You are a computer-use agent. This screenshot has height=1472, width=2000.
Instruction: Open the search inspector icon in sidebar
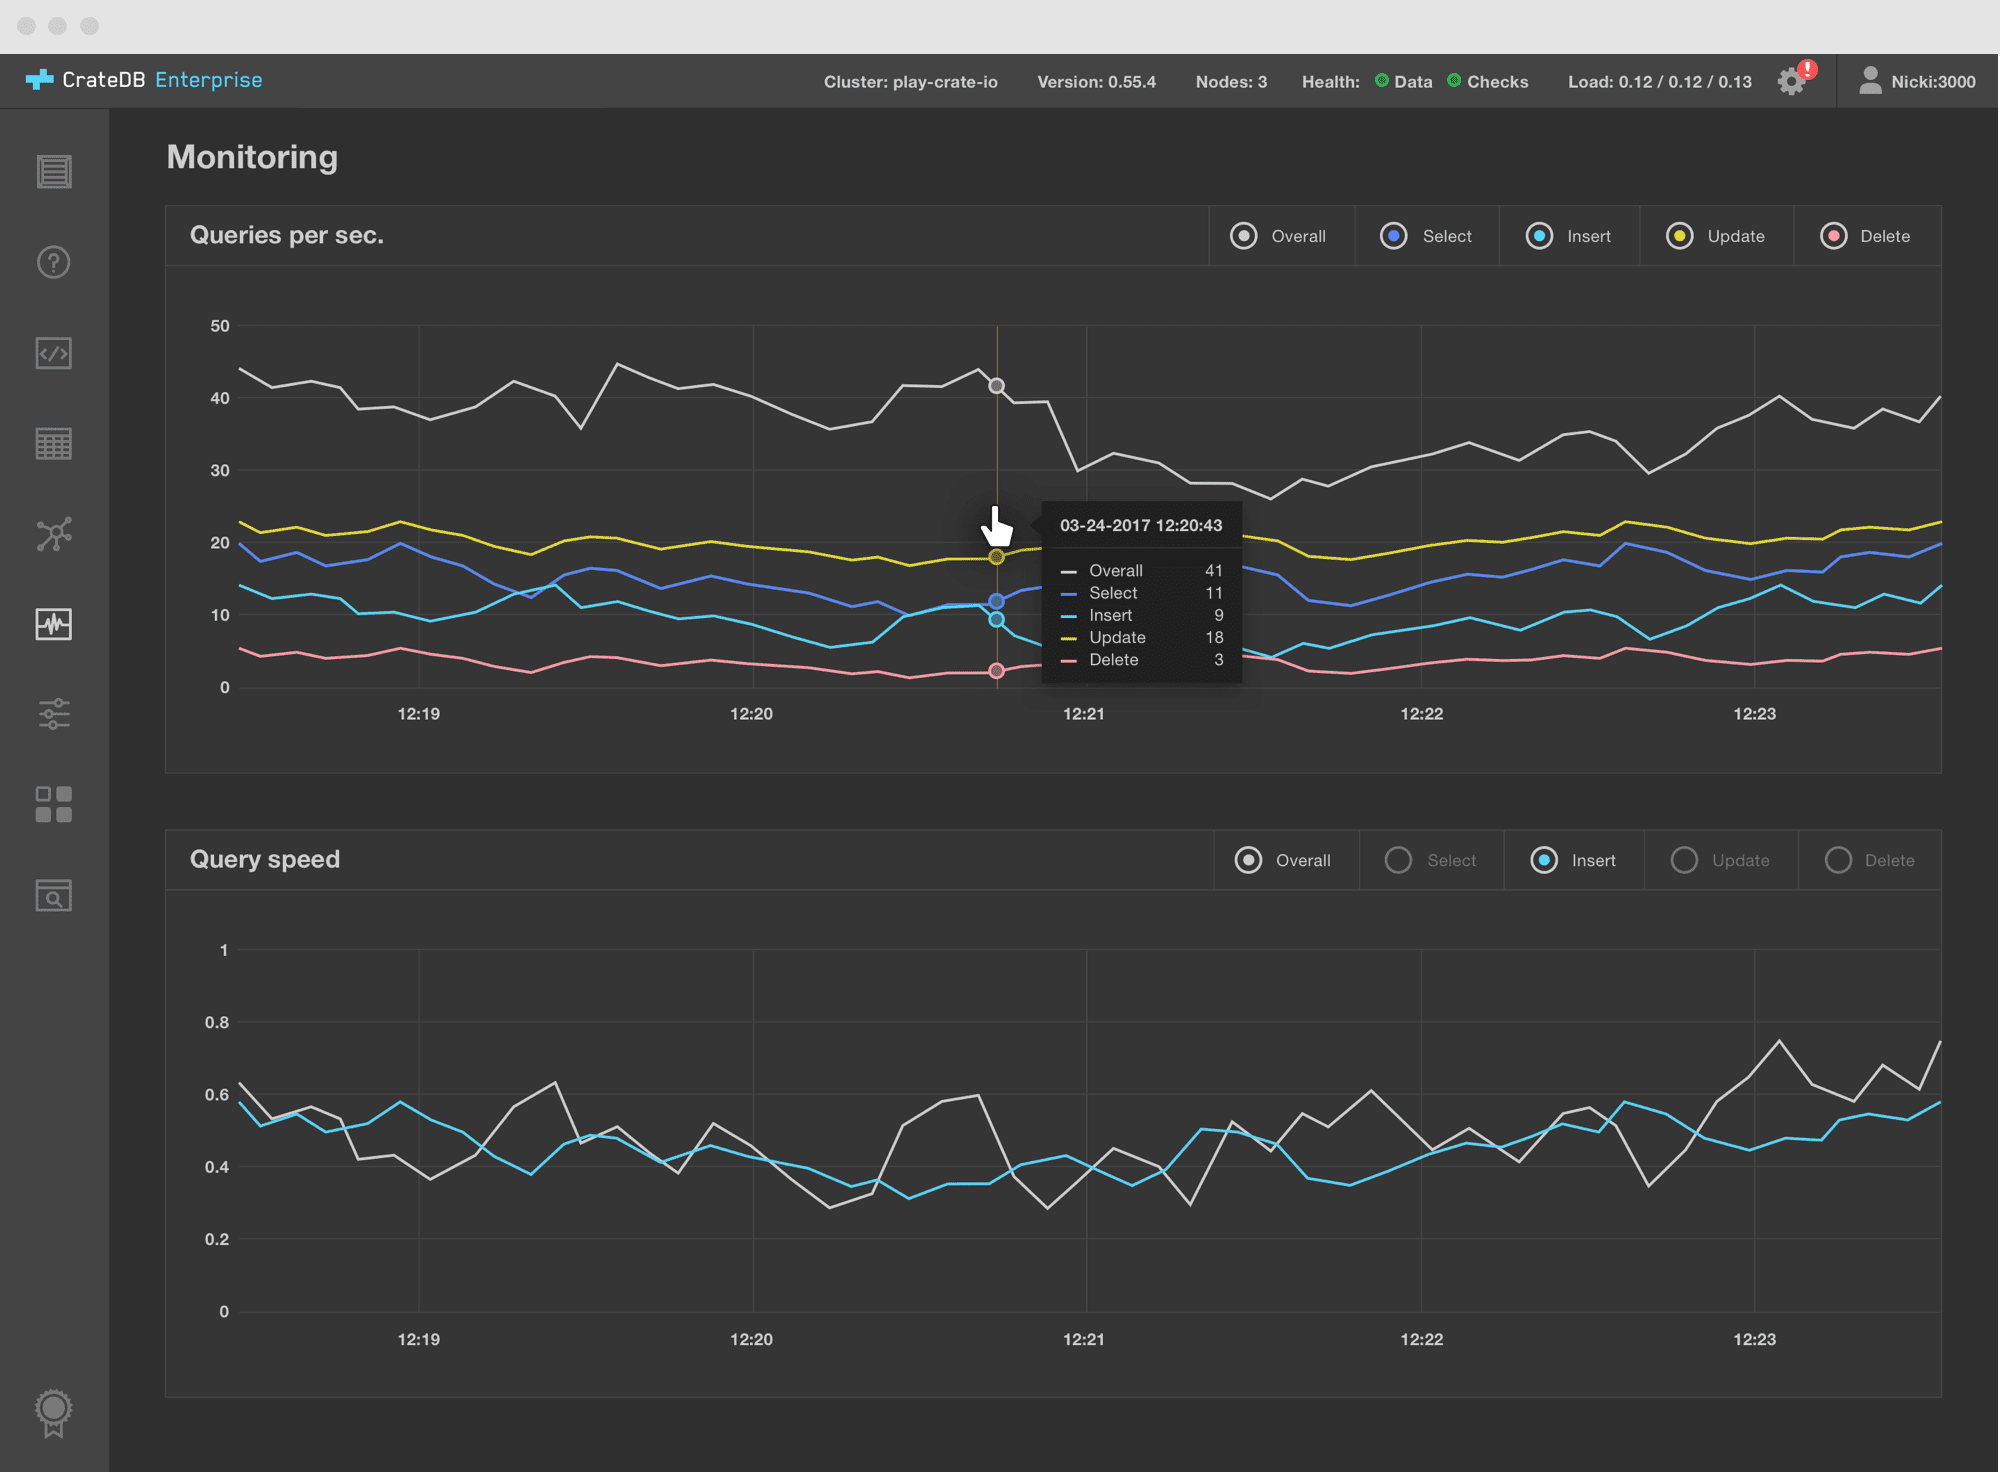coord(54,896)
